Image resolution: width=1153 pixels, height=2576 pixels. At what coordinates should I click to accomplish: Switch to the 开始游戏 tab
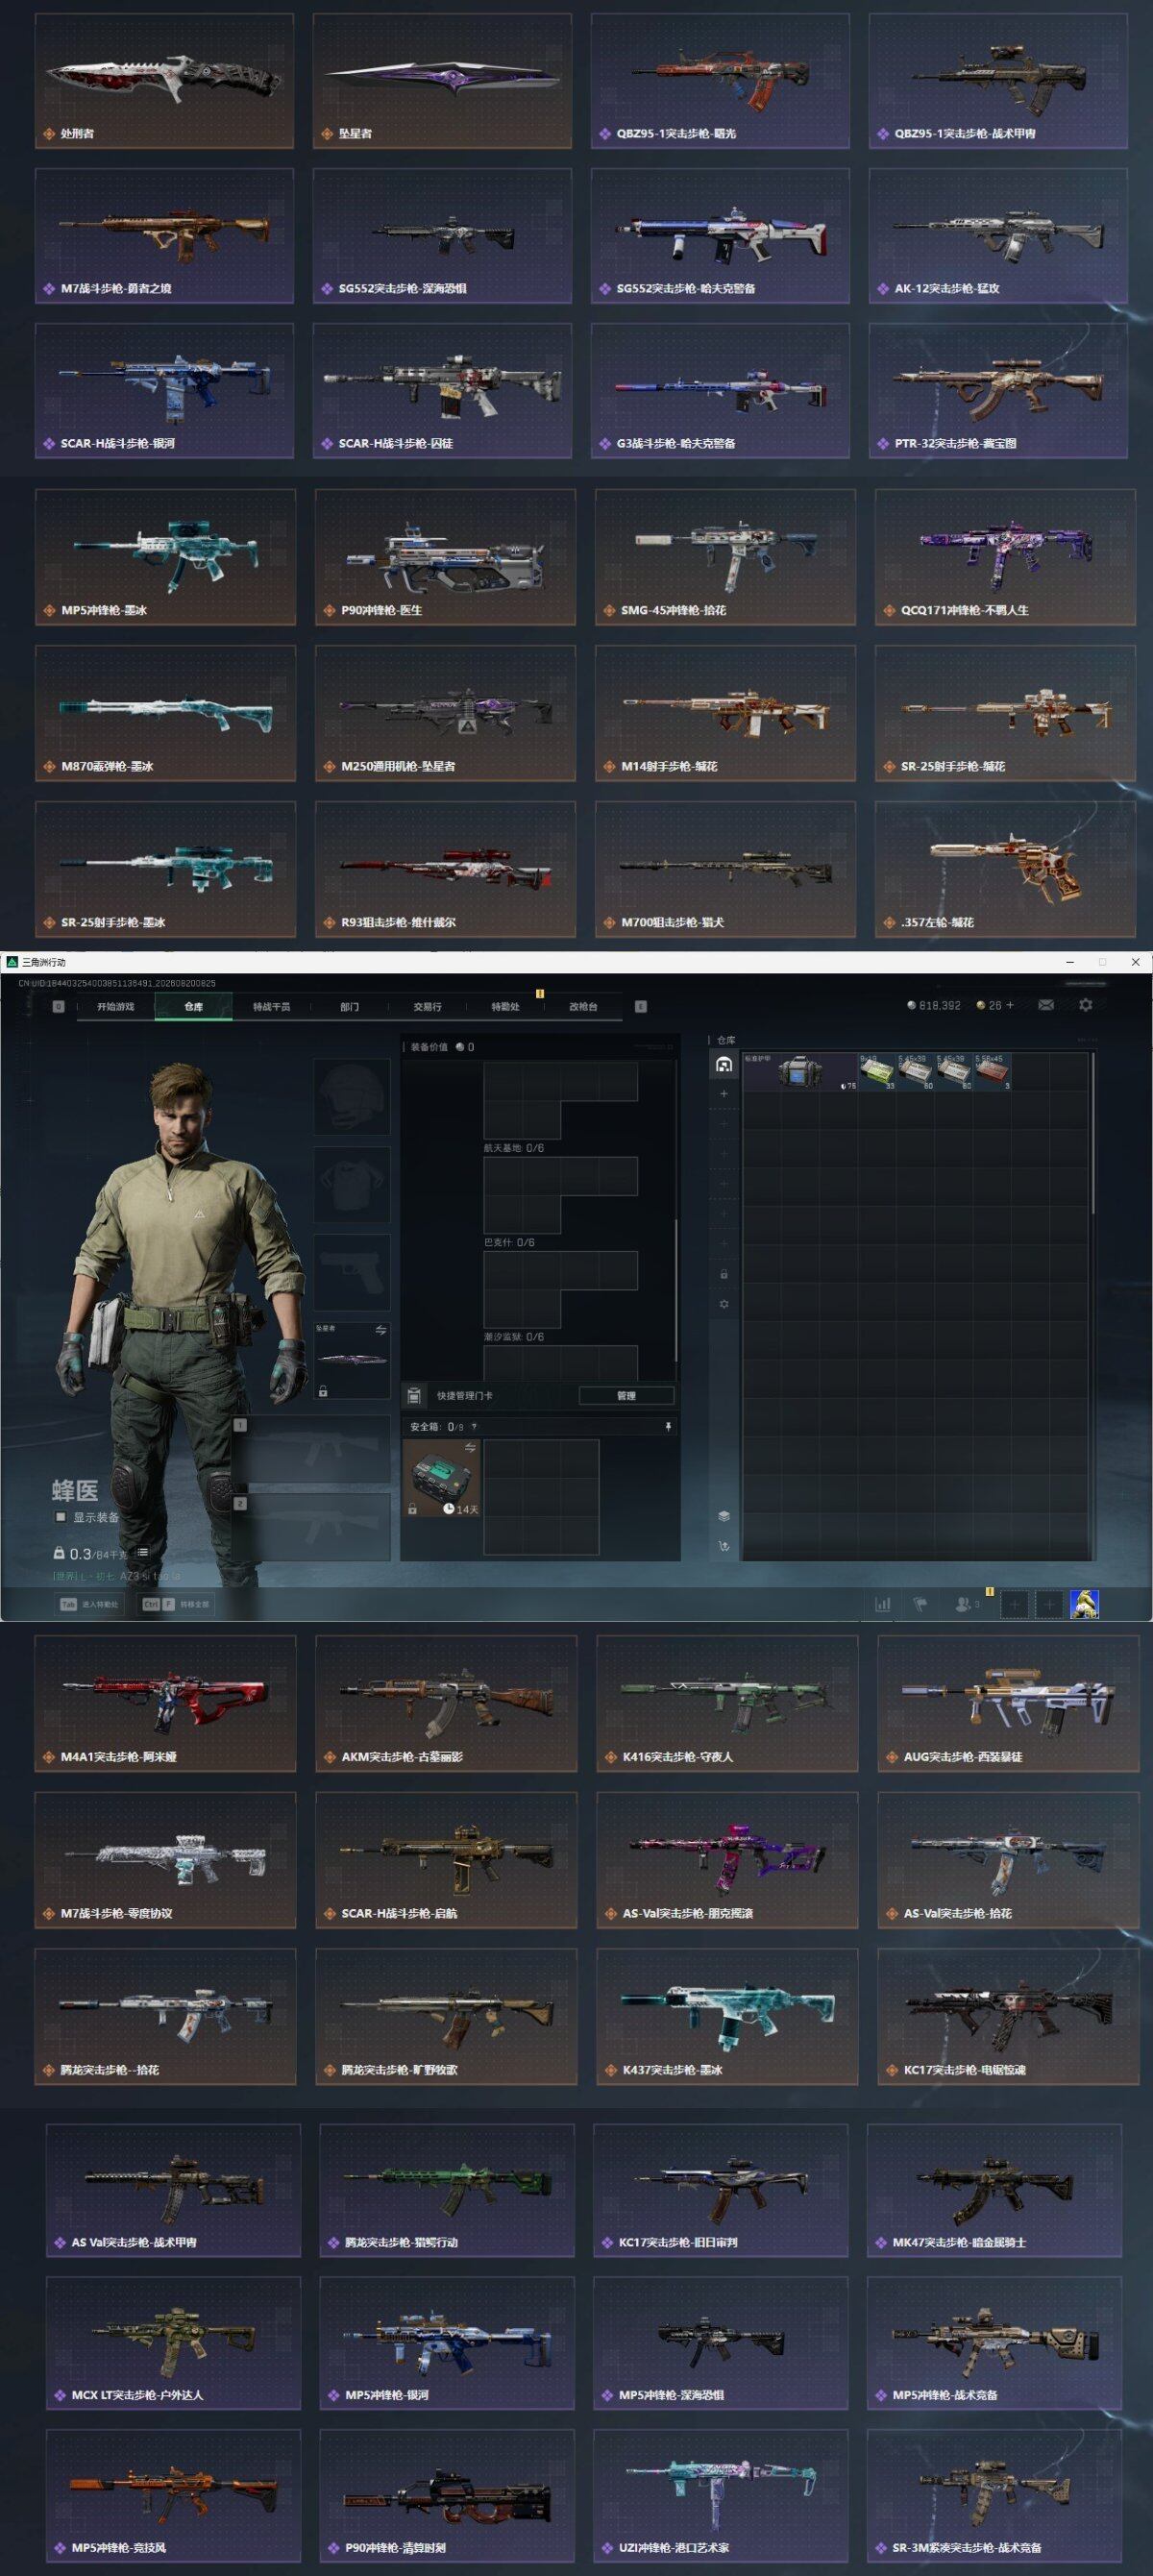click(x=115, y=1007)
